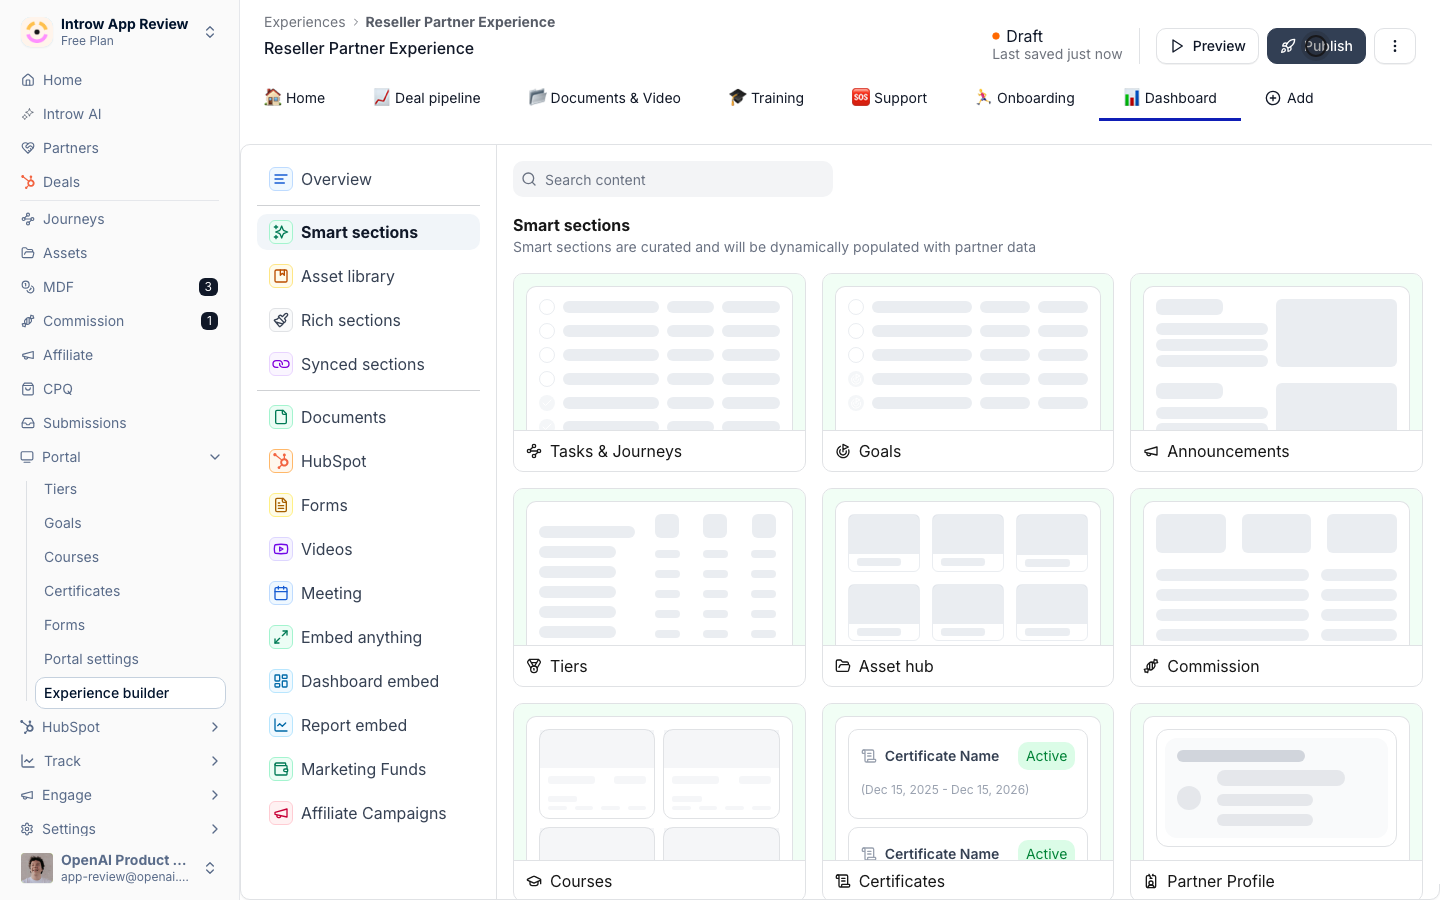Switch to the Training tab

[766, 98]
